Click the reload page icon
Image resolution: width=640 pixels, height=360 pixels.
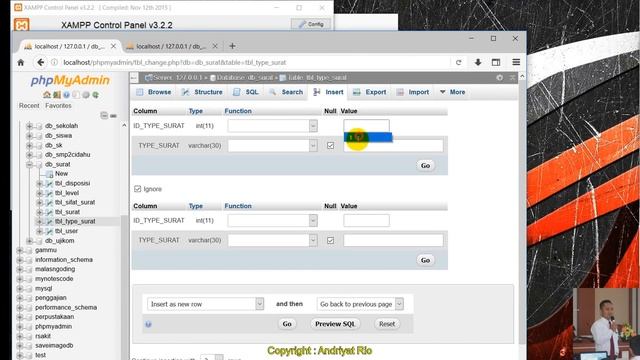458,62
